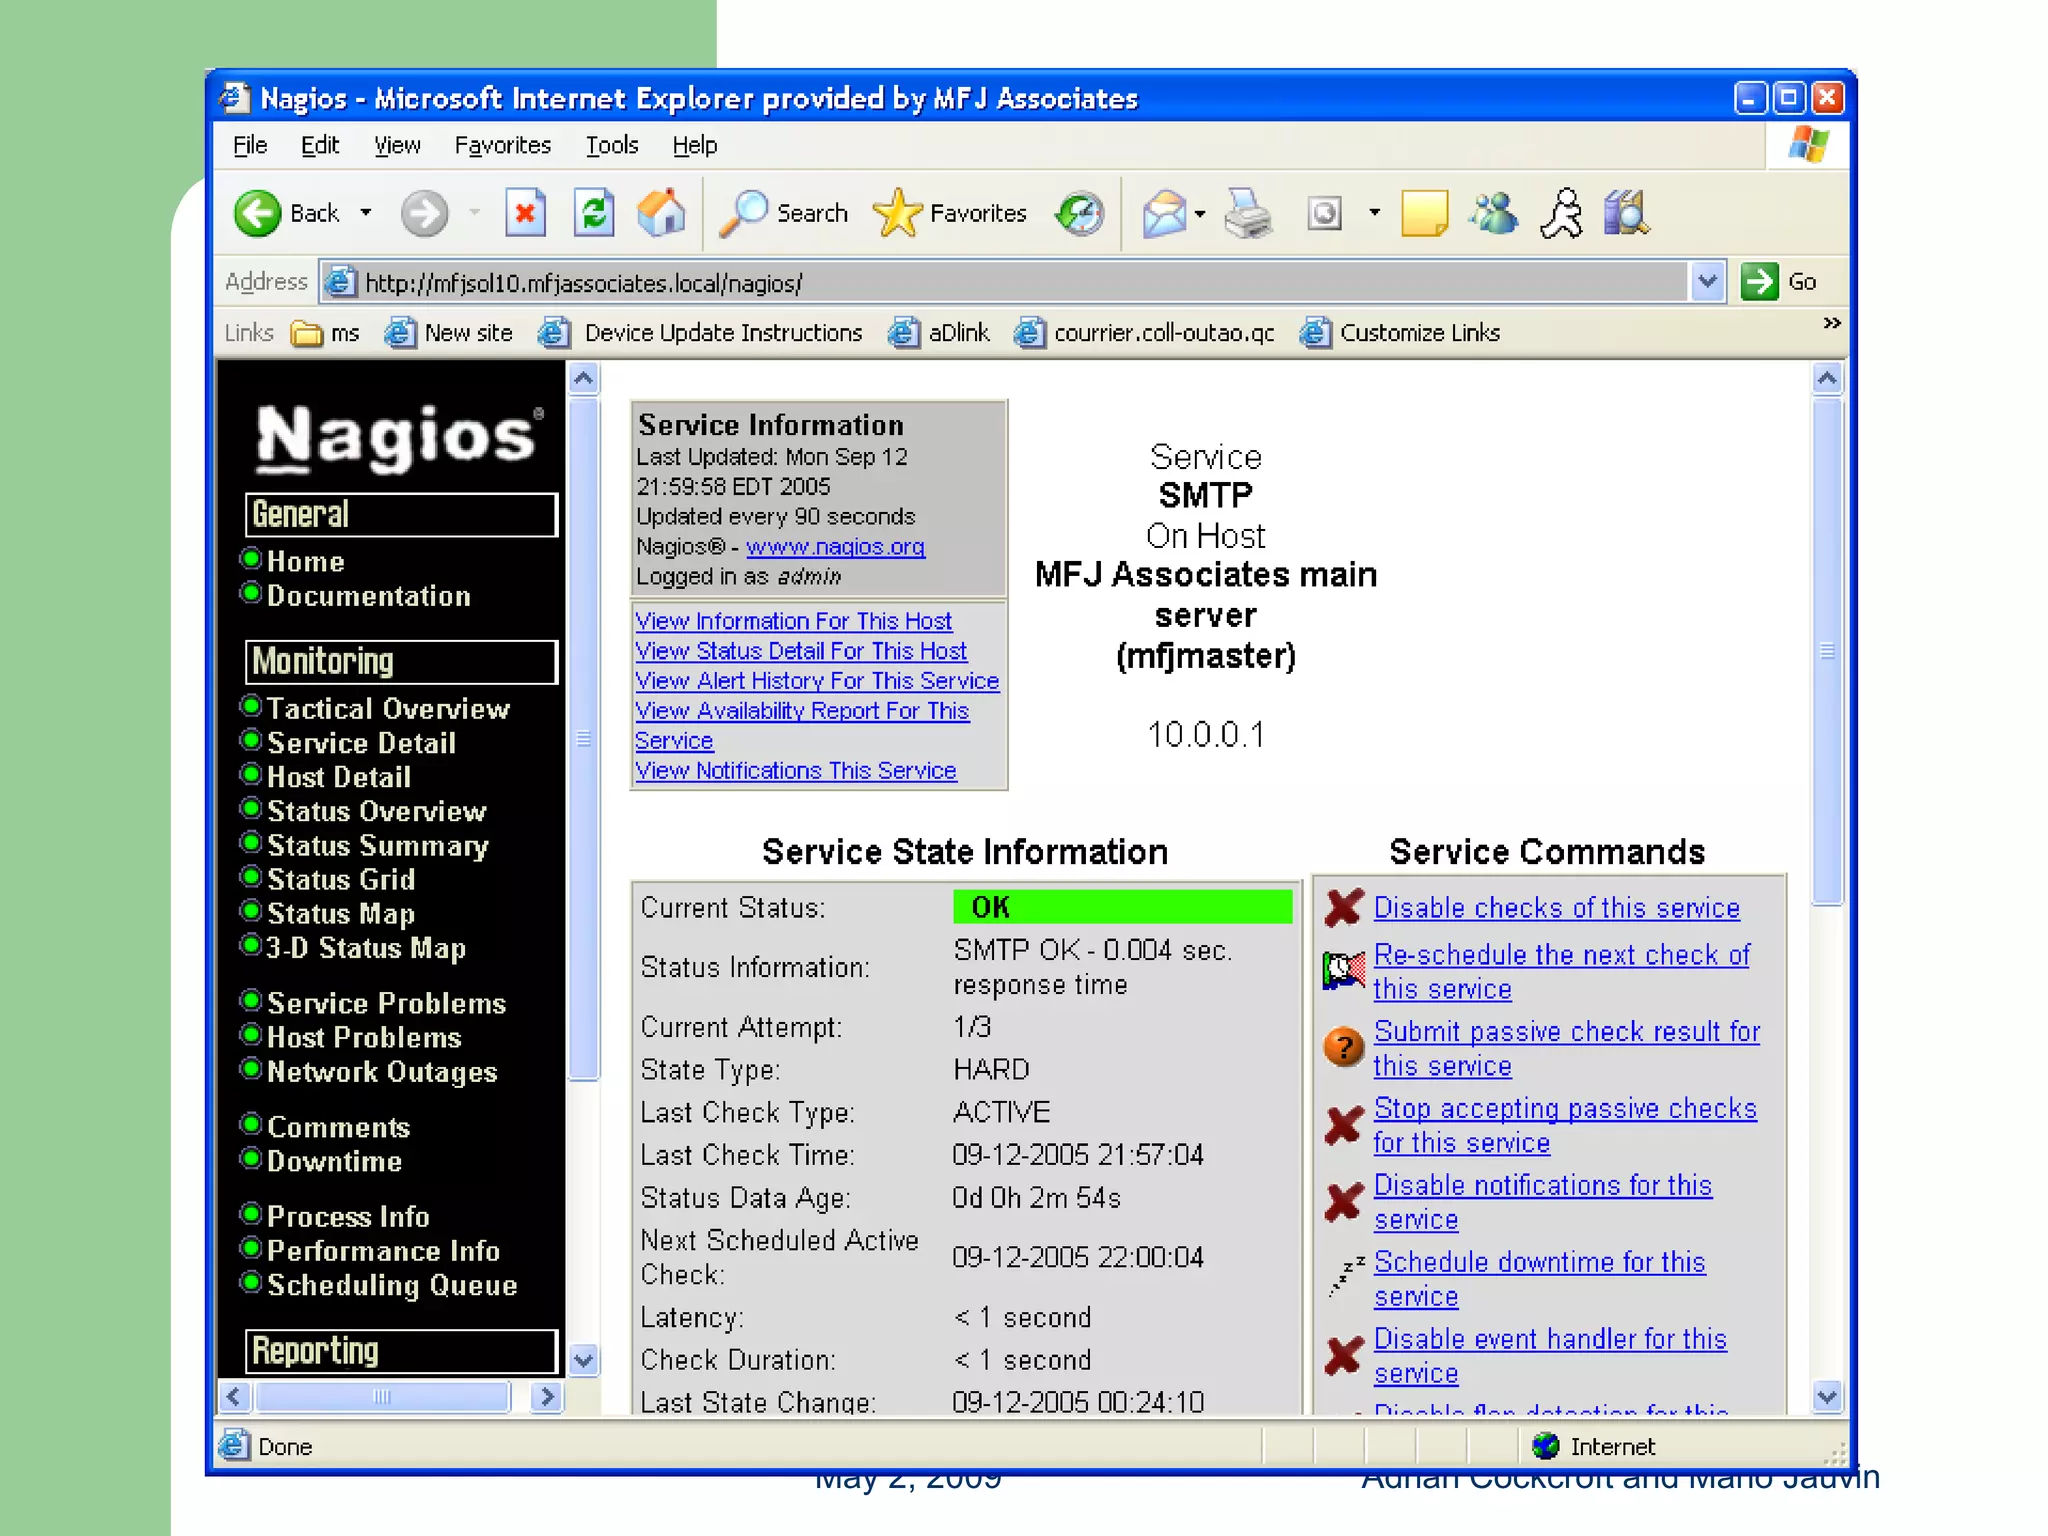This screenshot has height=1536, width=2048.
Task: Open Downtime in sidebar
Action: click(x=334, y=1161)
